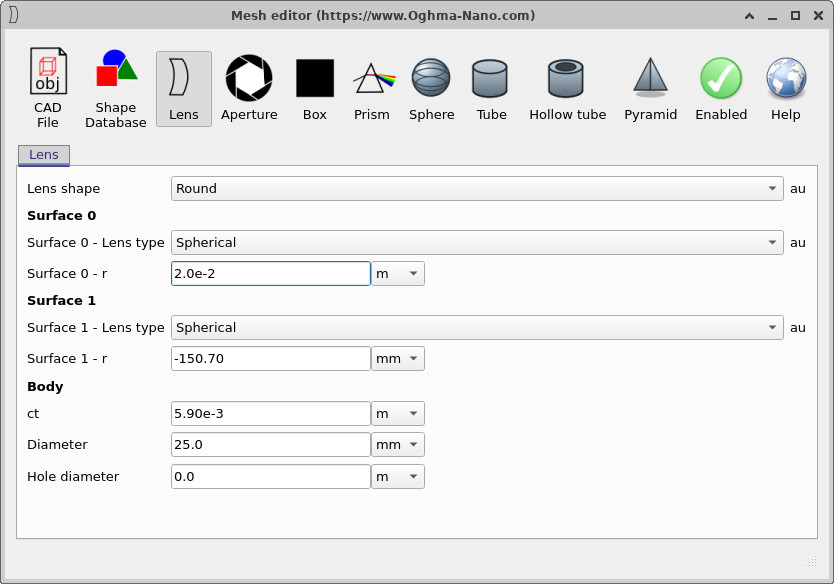Open the Diameter unit selector showing mm
Image resolution: width=834 pixels, height=584 pixels.
[x=397, y=444]
